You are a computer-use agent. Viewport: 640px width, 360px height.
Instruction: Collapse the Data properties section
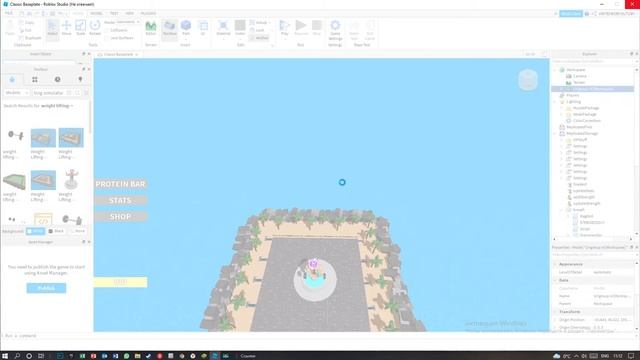click(556, 280)
